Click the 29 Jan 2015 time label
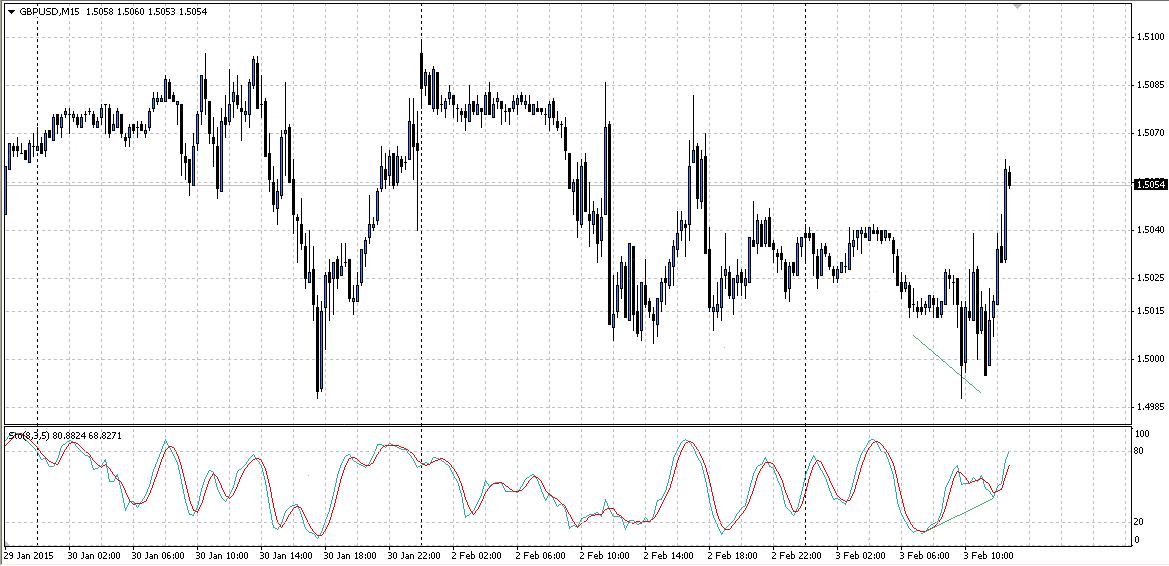This screenshot has width=1169, height=566. click(x=29, y=556)
